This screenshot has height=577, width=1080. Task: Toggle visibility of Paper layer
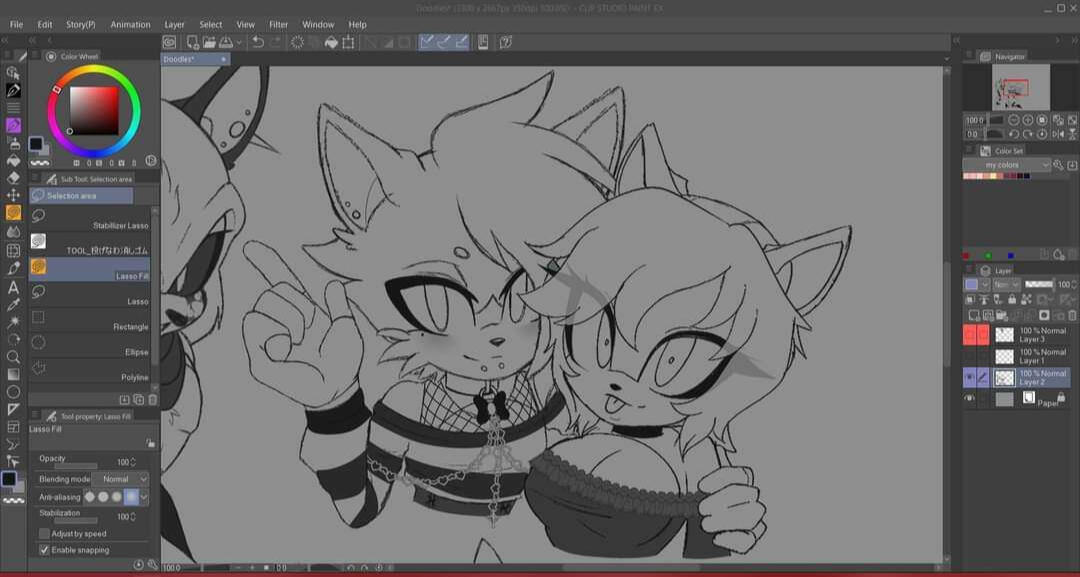pyautogui.click(x=969, y=399)
